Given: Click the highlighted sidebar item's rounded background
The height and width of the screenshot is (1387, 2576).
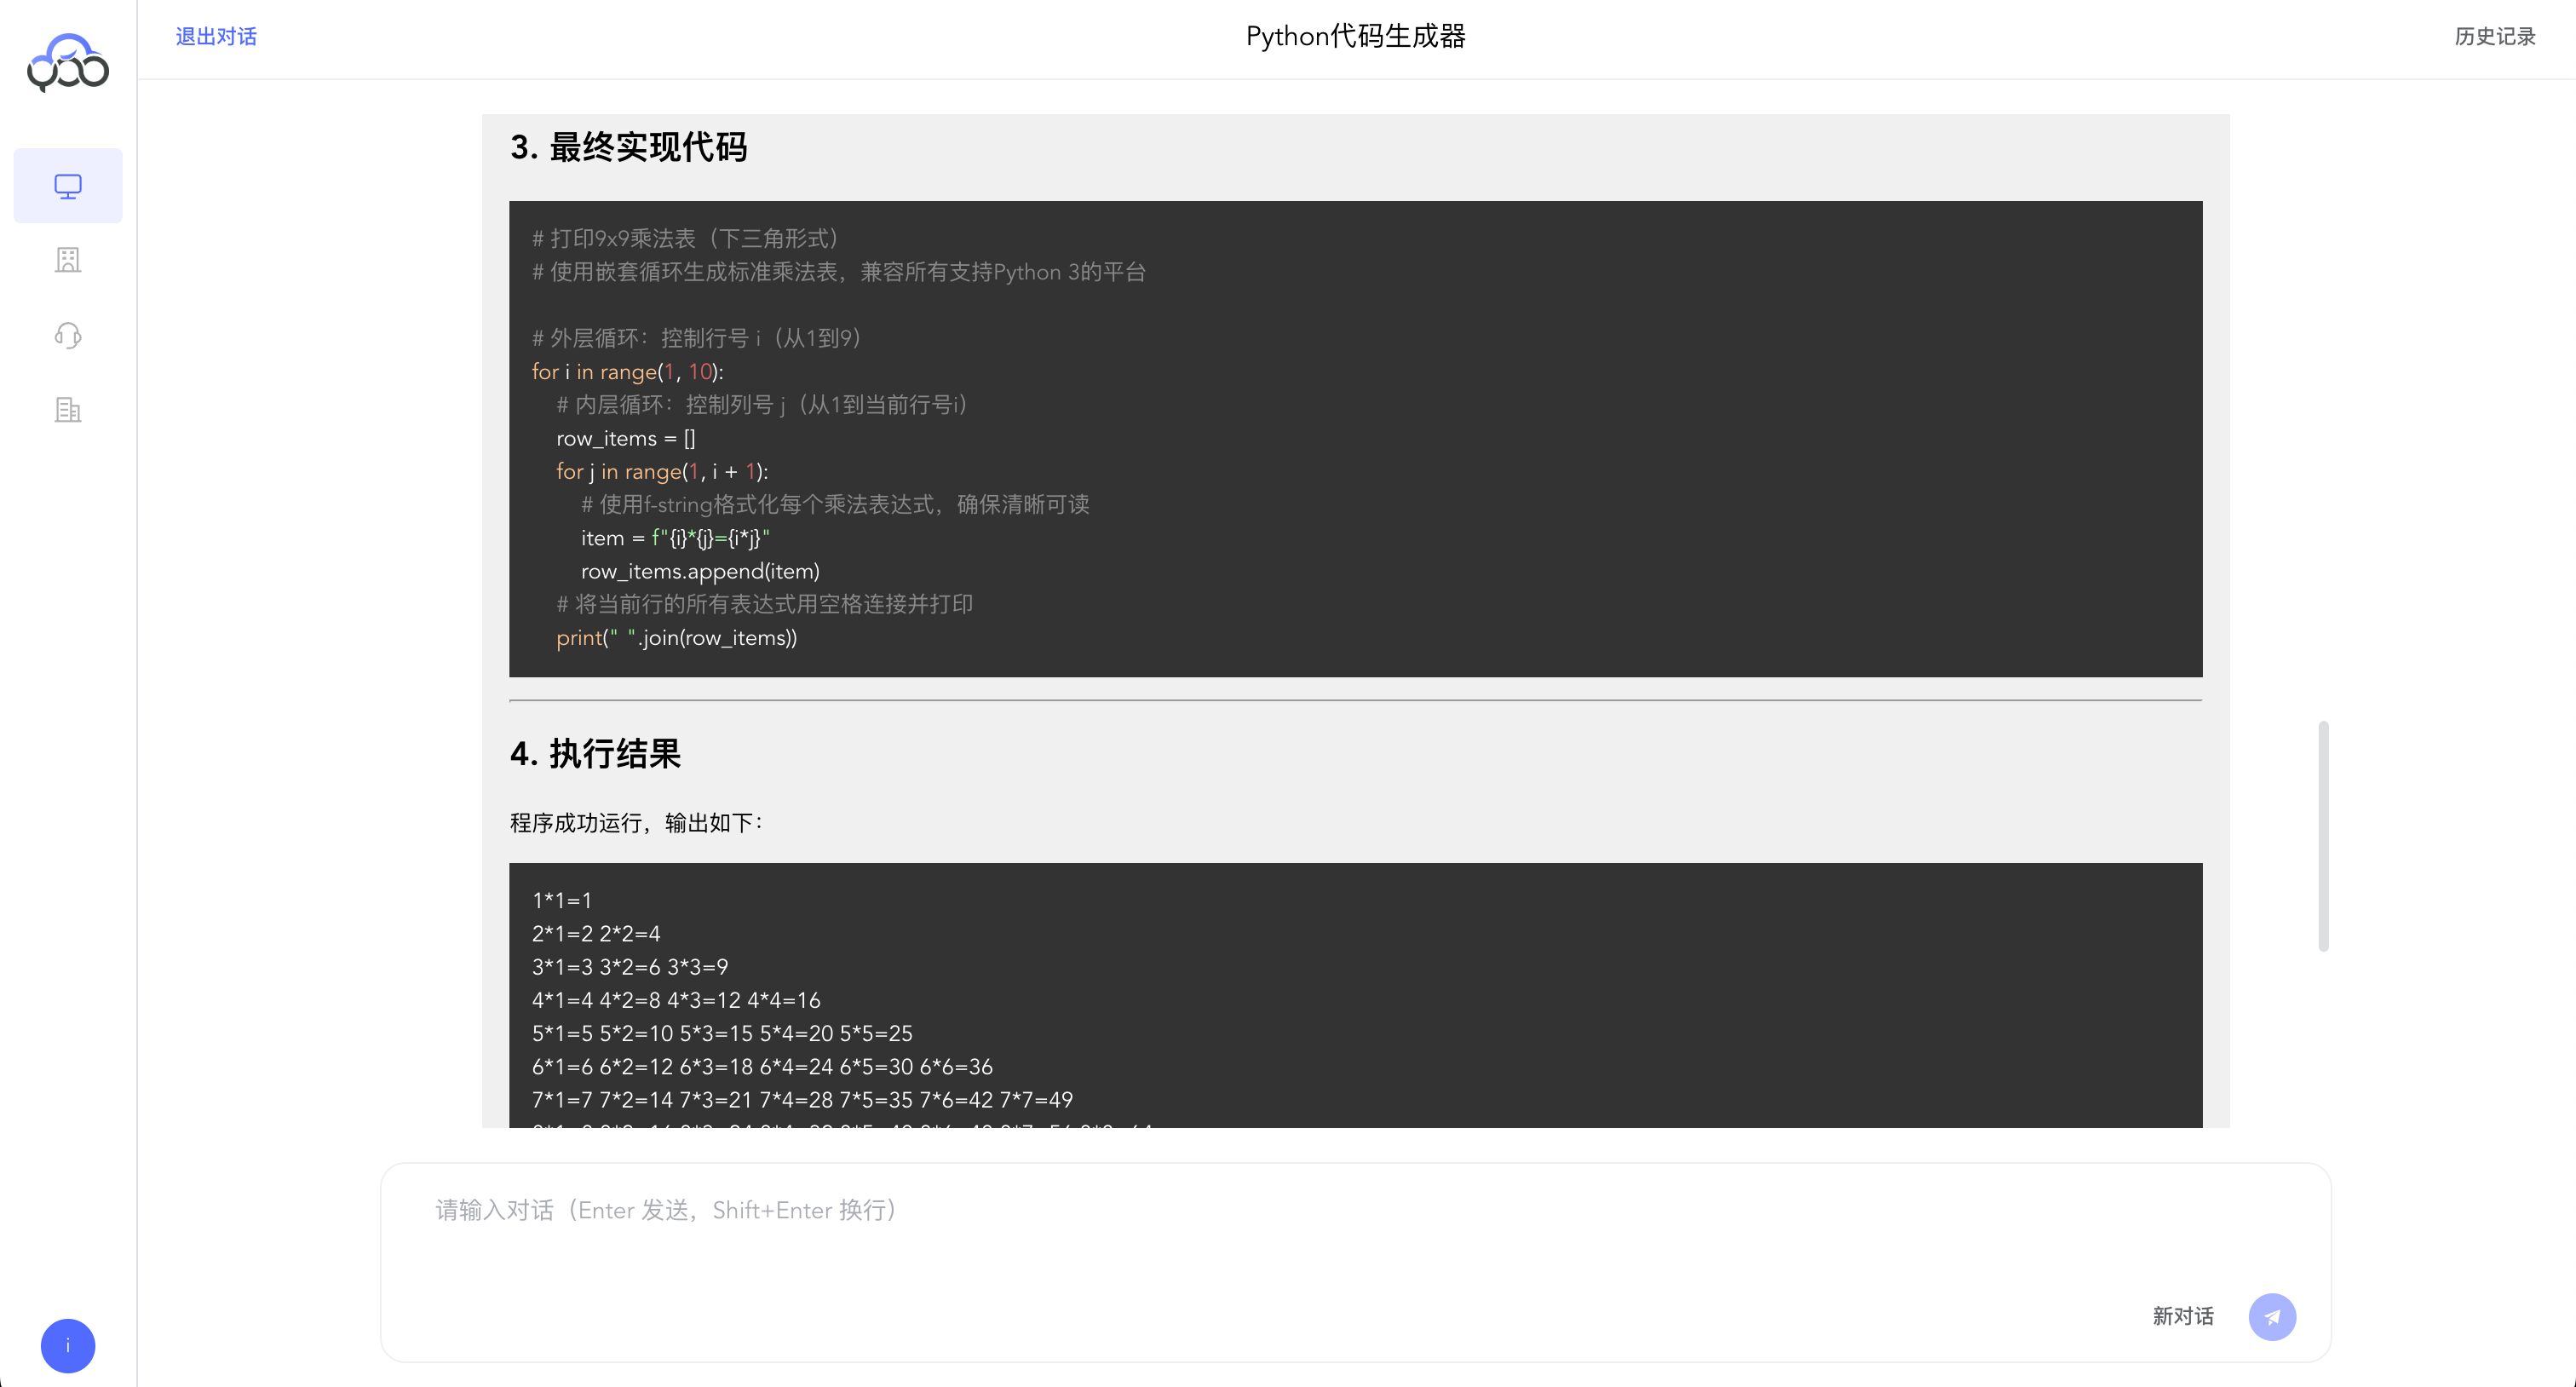Looking at the screenshot, I should pos(67,185).
